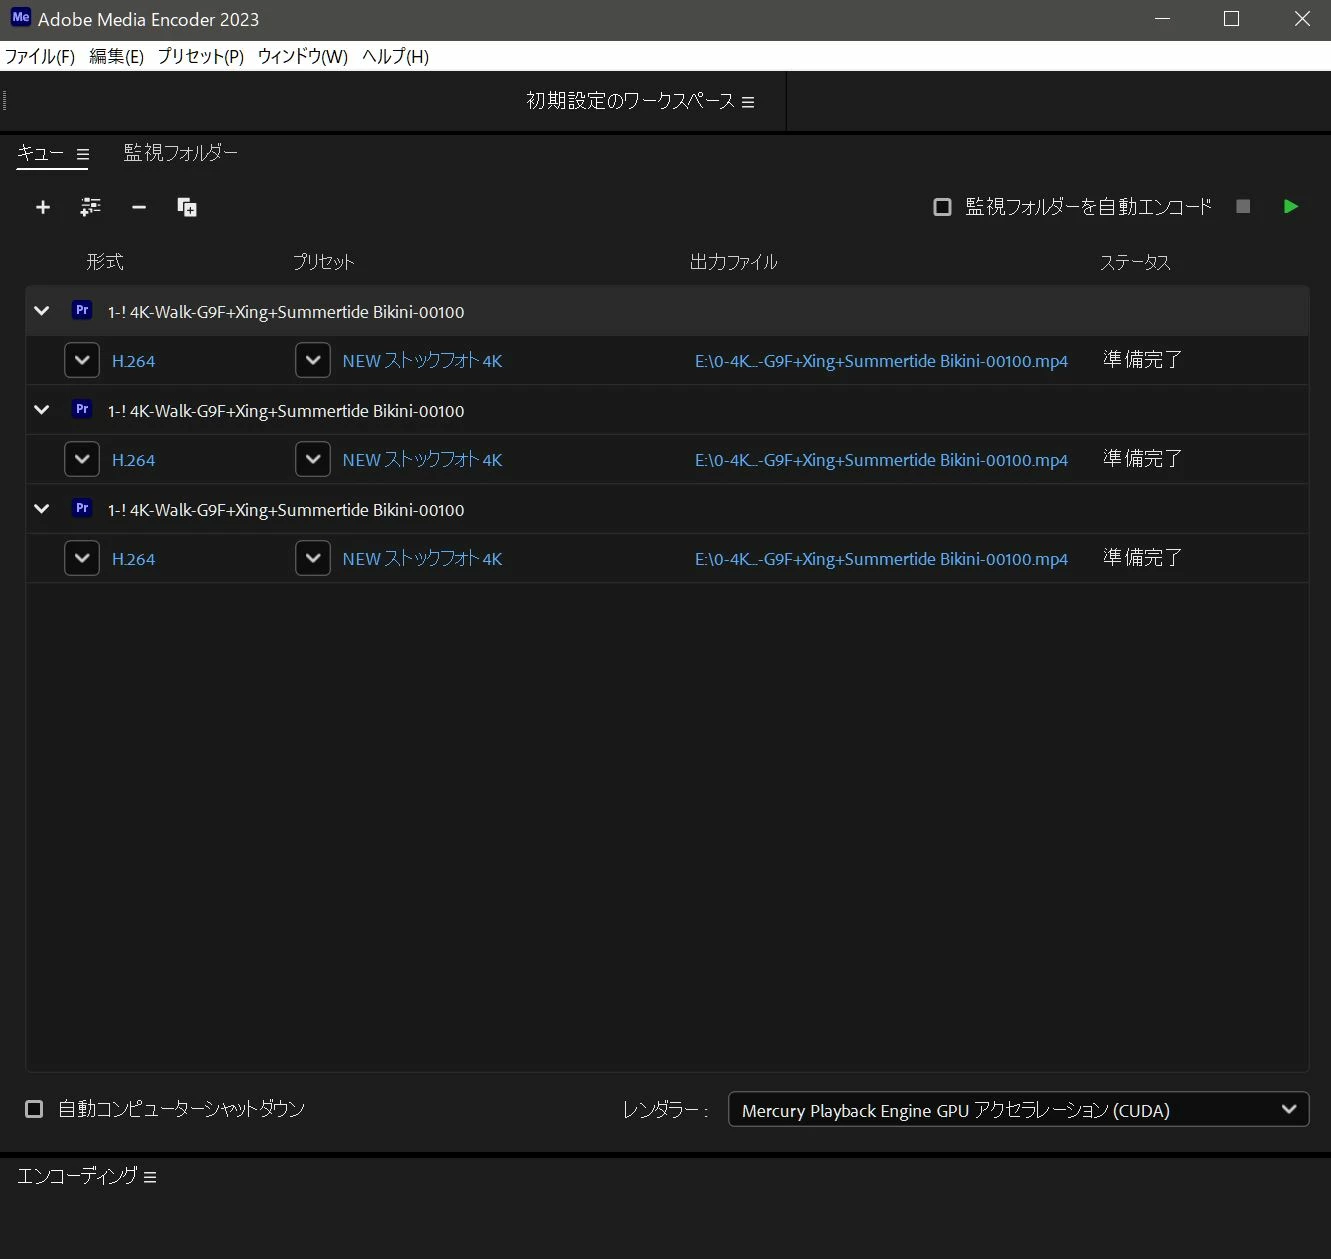
Task: Click the エンコーディング panel title
Action: 77,1176
